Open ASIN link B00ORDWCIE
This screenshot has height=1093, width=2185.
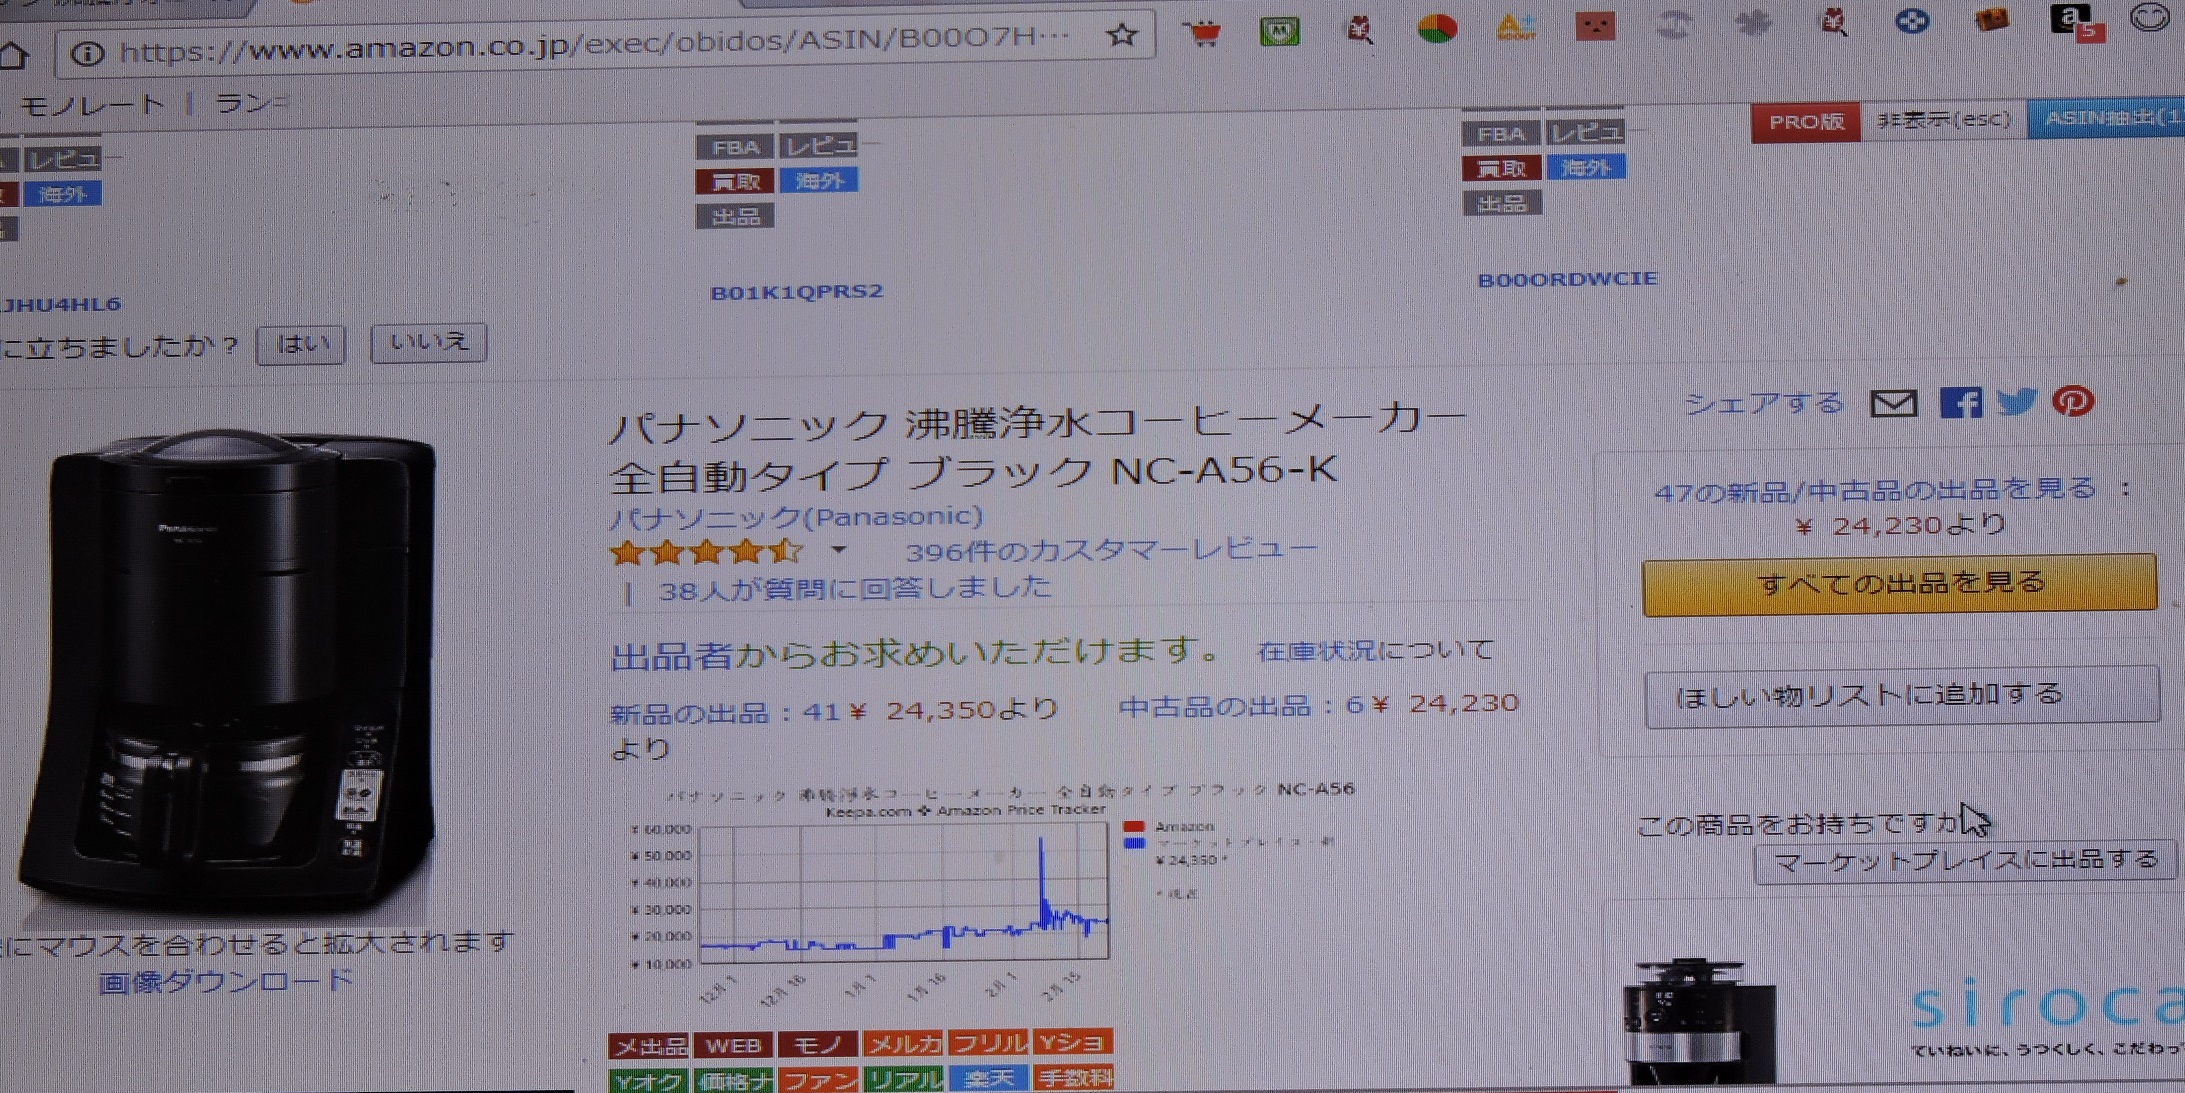[1567, 280]
